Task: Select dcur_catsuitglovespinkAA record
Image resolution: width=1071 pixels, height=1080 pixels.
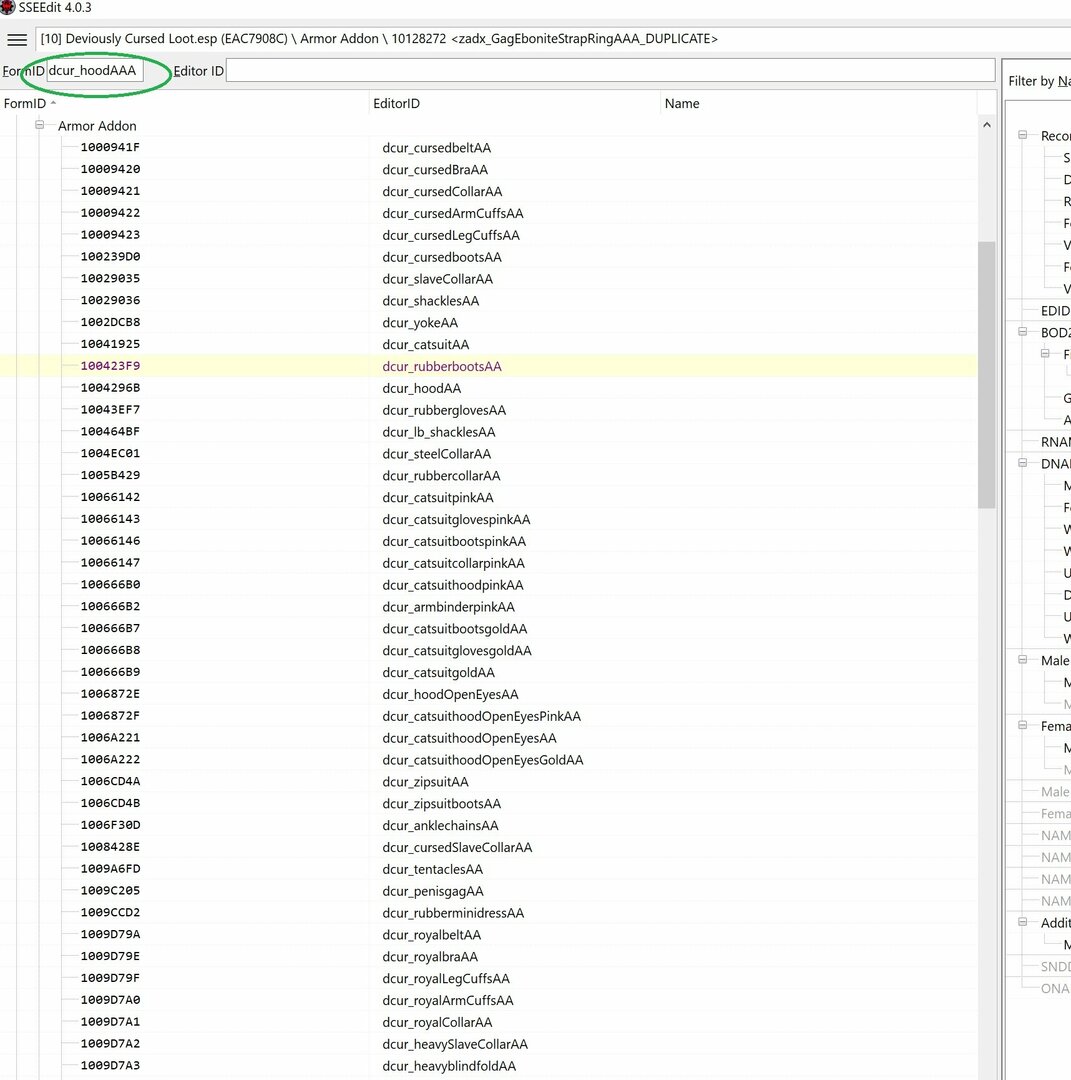Action: click(x=489, y=519)
